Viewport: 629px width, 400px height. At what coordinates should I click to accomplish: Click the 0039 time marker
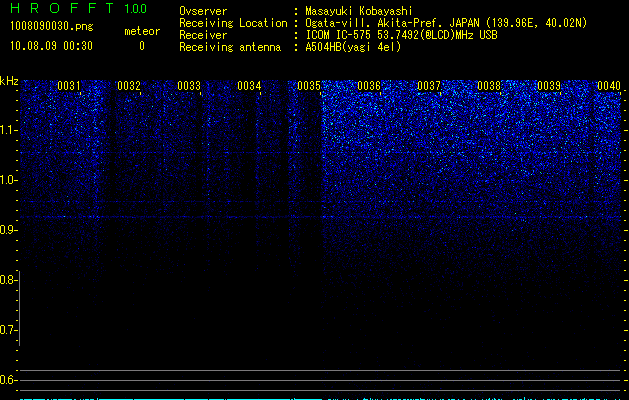[549, 86]
